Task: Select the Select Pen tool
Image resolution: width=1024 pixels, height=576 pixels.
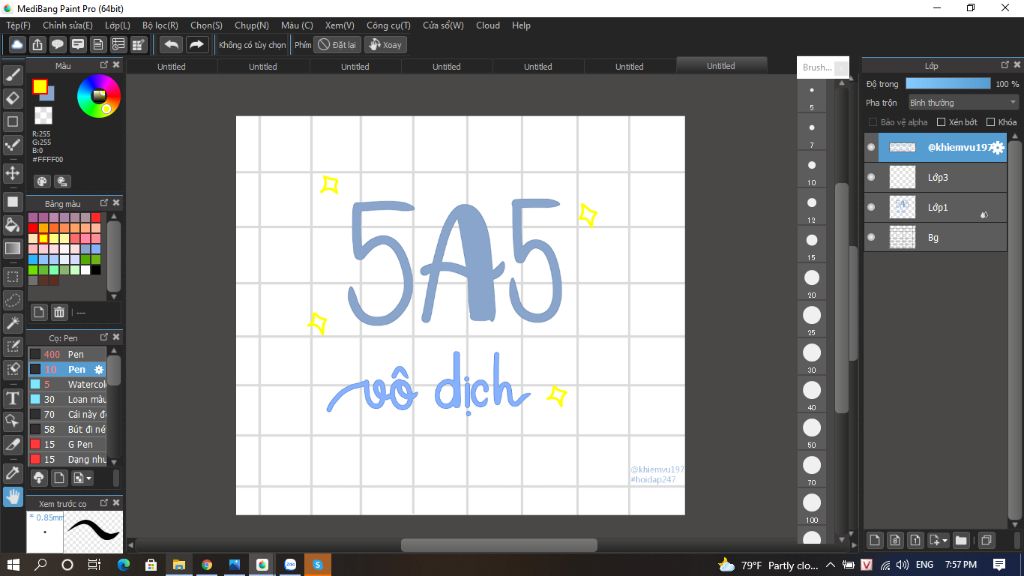Action: coord(12,346)
